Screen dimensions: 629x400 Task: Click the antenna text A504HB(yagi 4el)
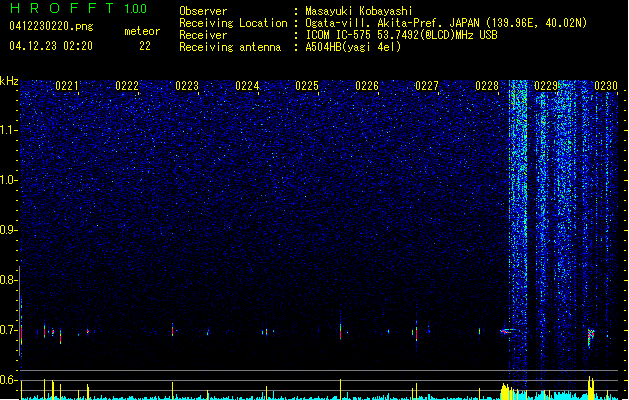click(x=353, y=47)
